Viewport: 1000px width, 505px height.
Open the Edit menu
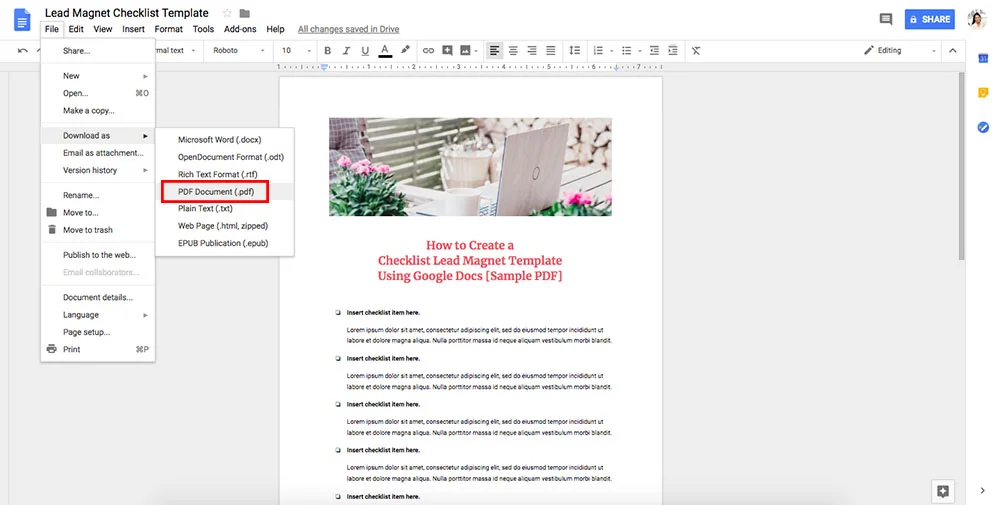[76, 29]
